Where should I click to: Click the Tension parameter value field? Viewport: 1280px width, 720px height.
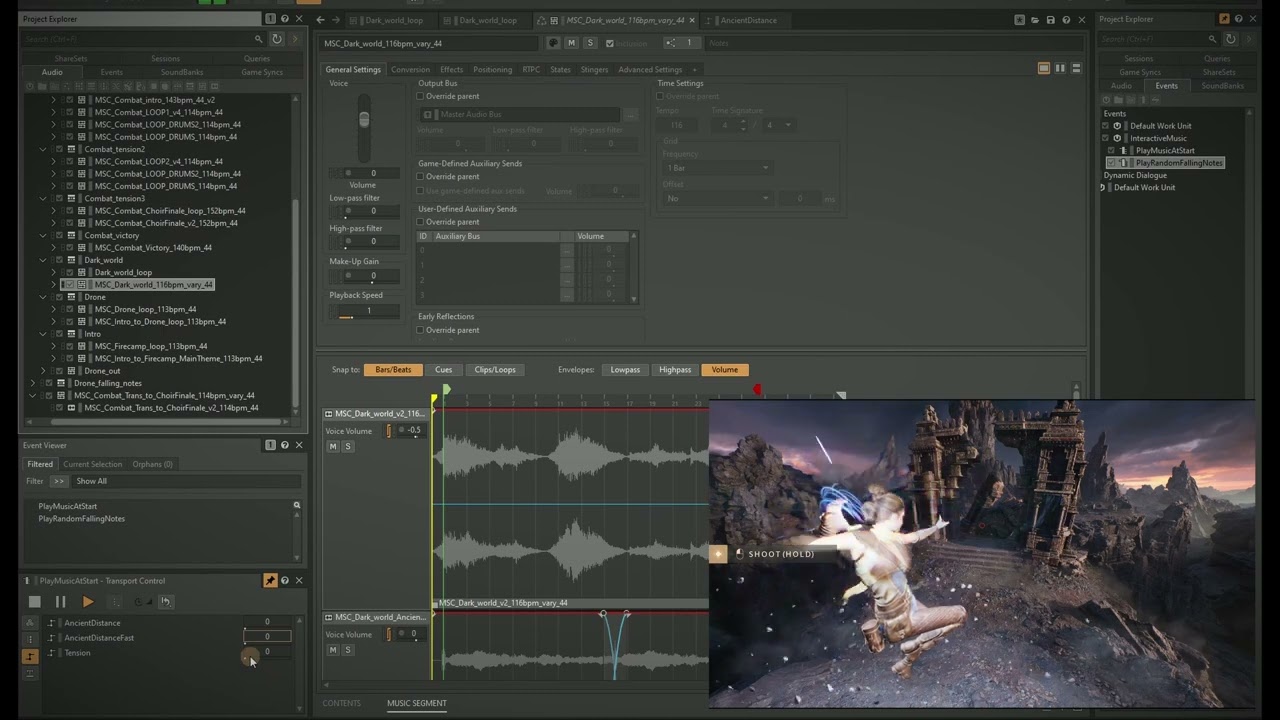[267, 652]
